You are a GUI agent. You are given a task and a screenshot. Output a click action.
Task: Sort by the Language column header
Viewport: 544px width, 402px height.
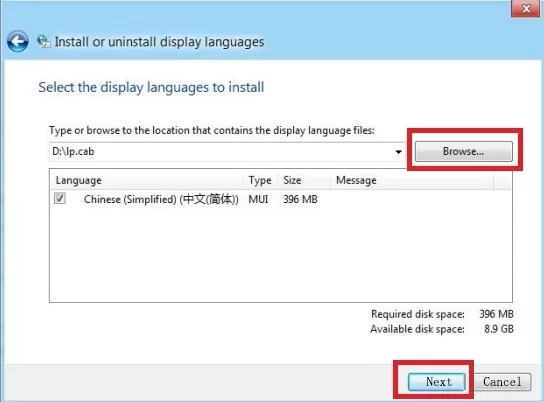pos(146,180)
